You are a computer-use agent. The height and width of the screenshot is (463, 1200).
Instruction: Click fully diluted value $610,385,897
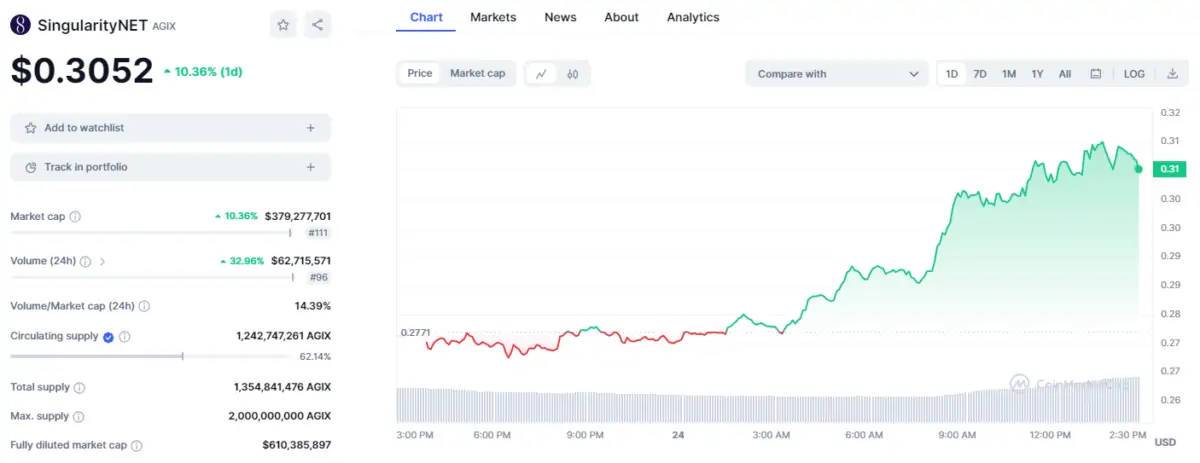pyautogui.click(x=298, y=446)
